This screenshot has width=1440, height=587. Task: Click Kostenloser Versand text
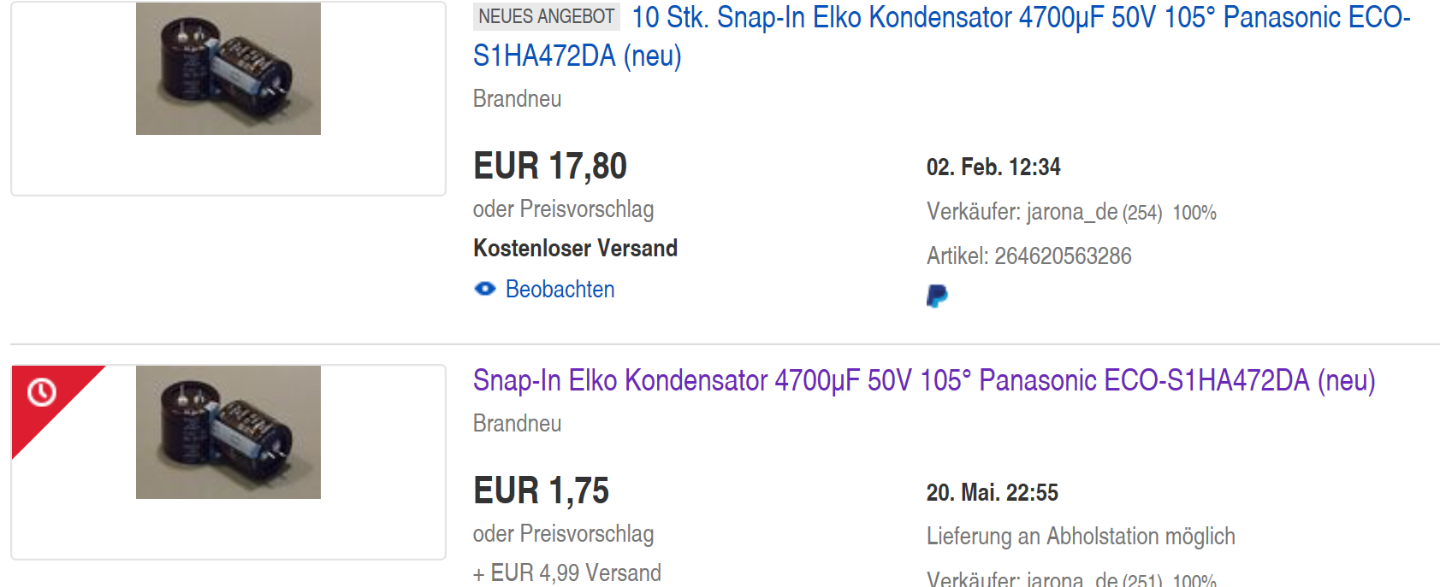575,248
